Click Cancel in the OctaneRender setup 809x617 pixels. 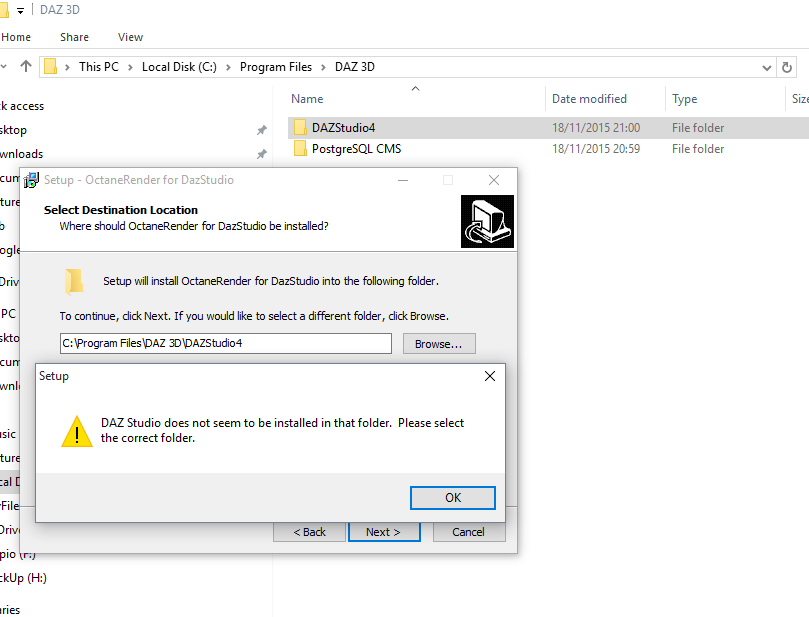coord(468,532)
